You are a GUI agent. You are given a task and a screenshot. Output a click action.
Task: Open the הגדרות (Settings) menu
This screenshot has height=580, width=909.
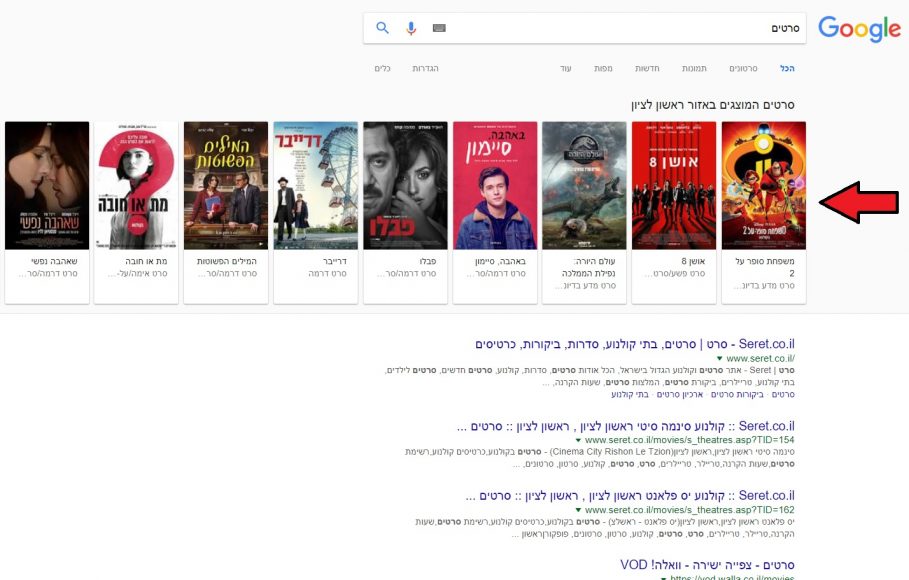pos(425,68)
